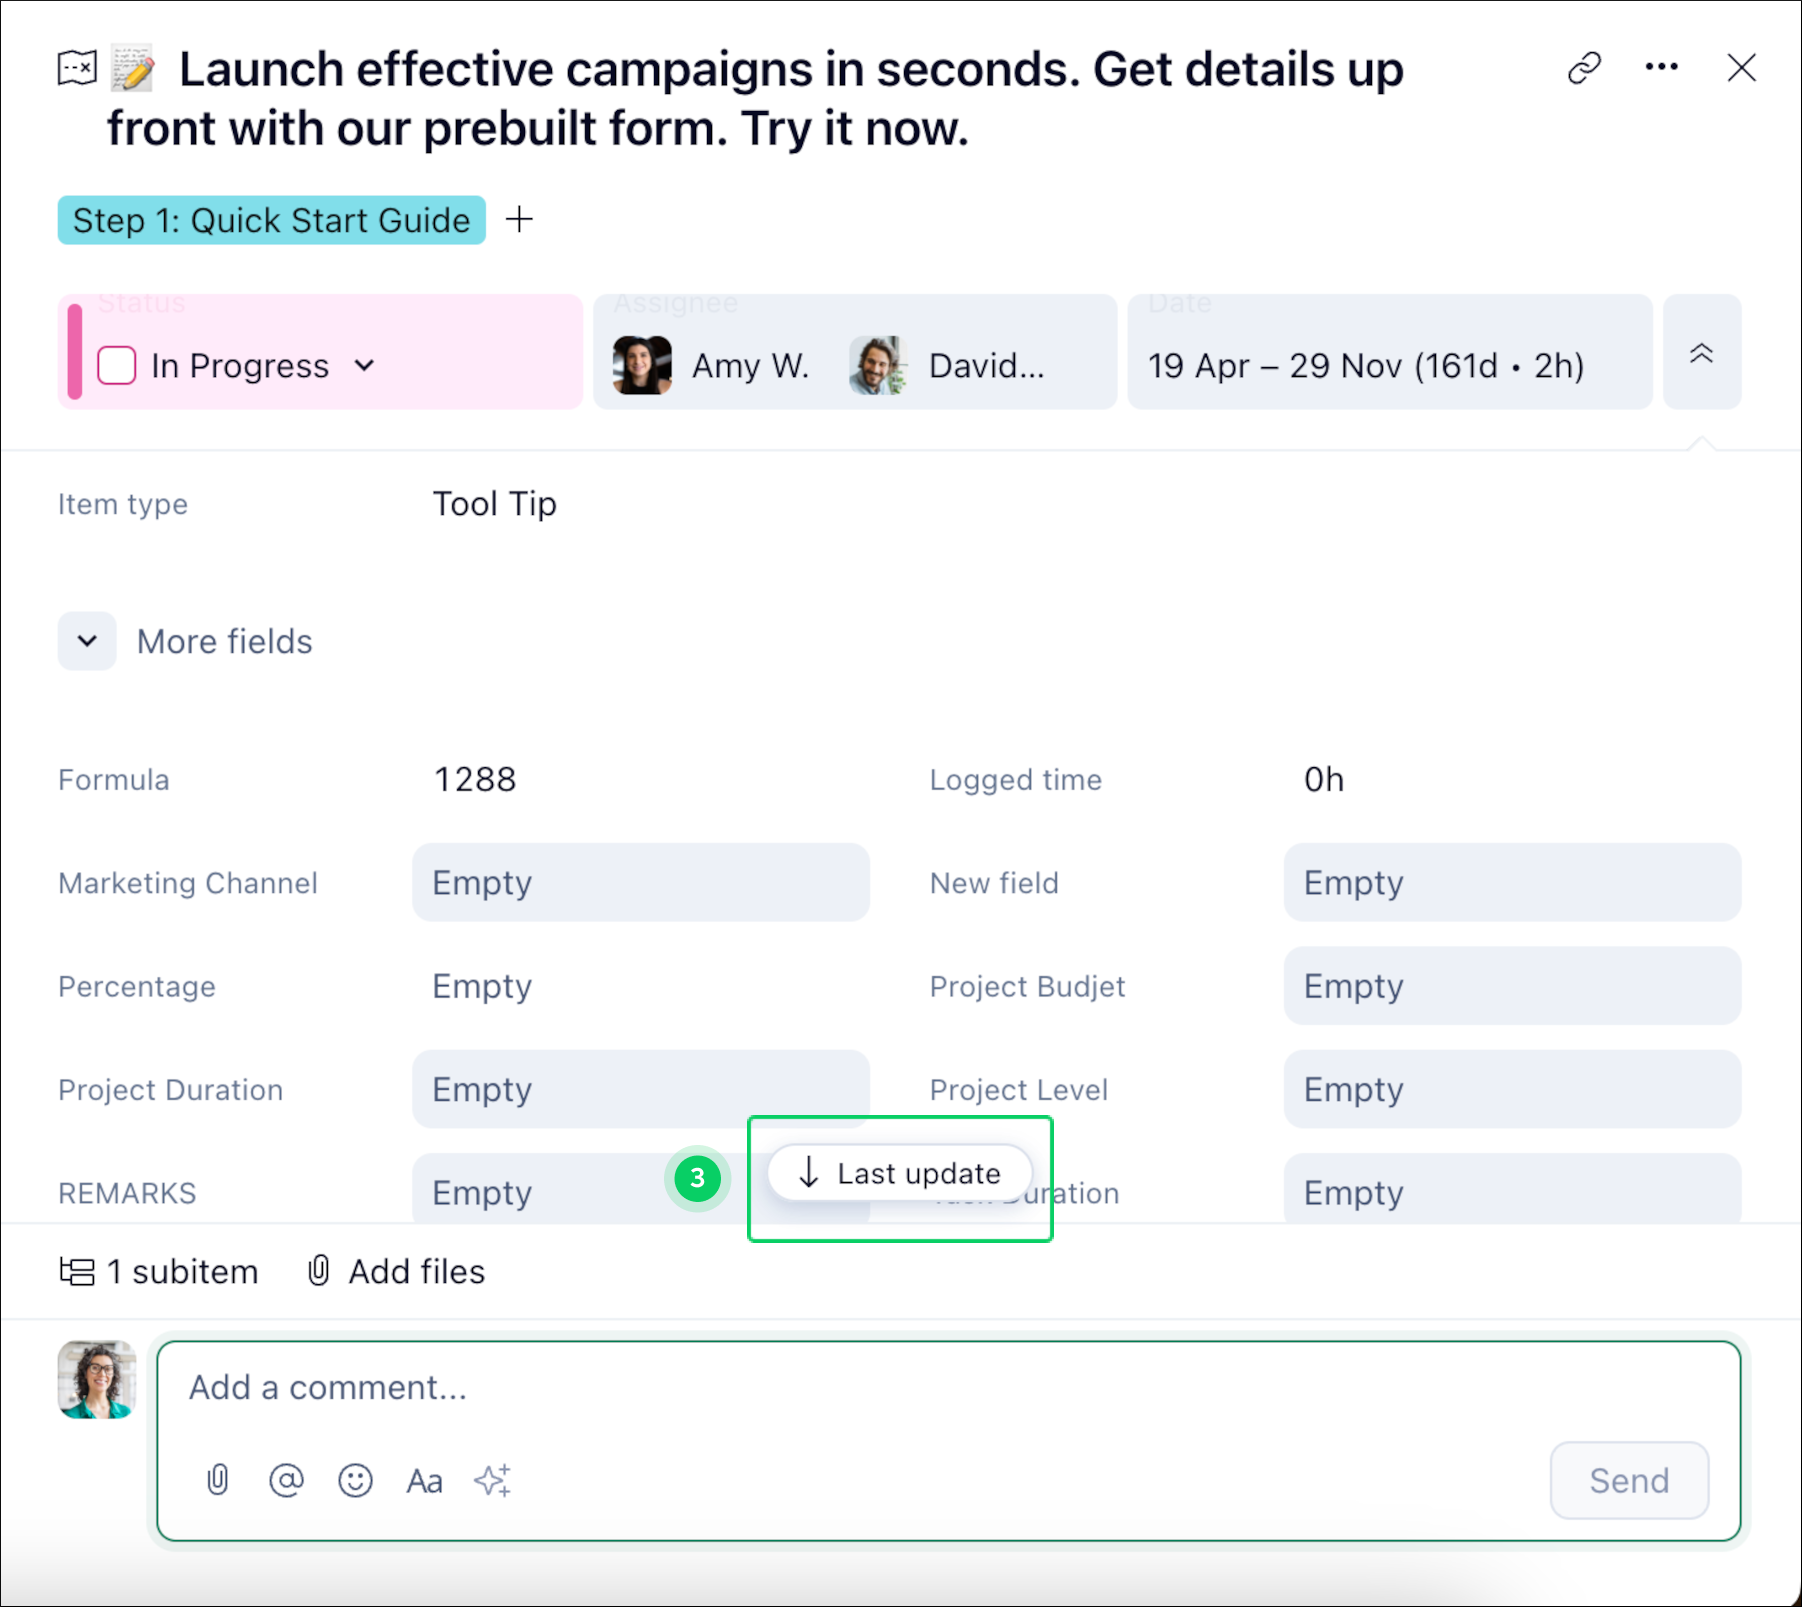Click the Send comment button
Screen dimensions: 1802x1607
pyautogui.click(x=1628, y=1480)
